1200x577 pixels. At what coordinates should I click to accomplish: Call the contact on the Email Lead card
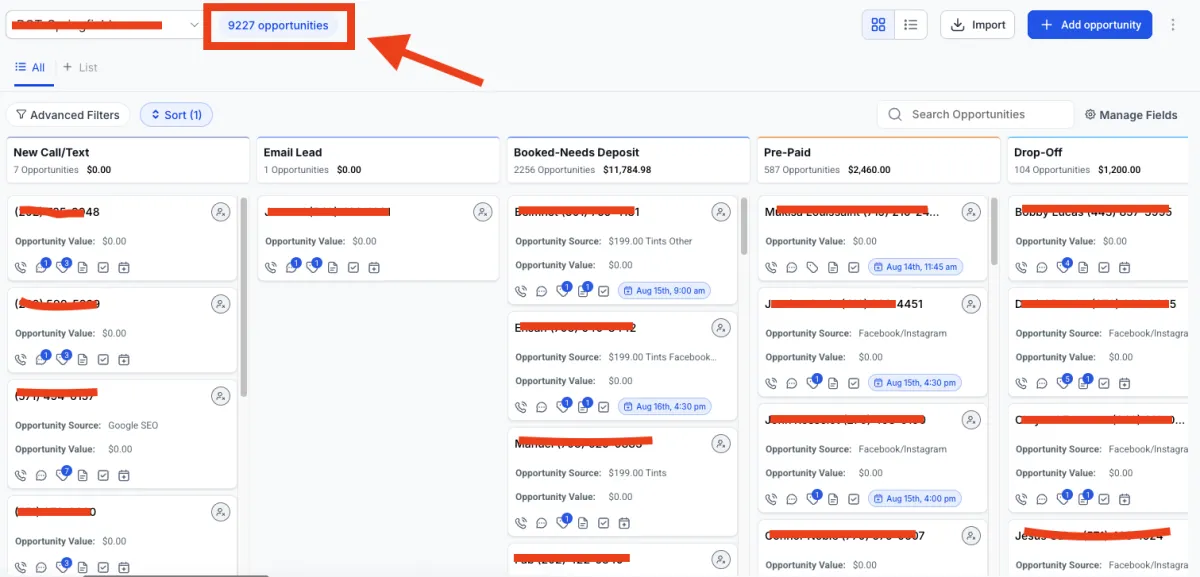pos(271,267)
